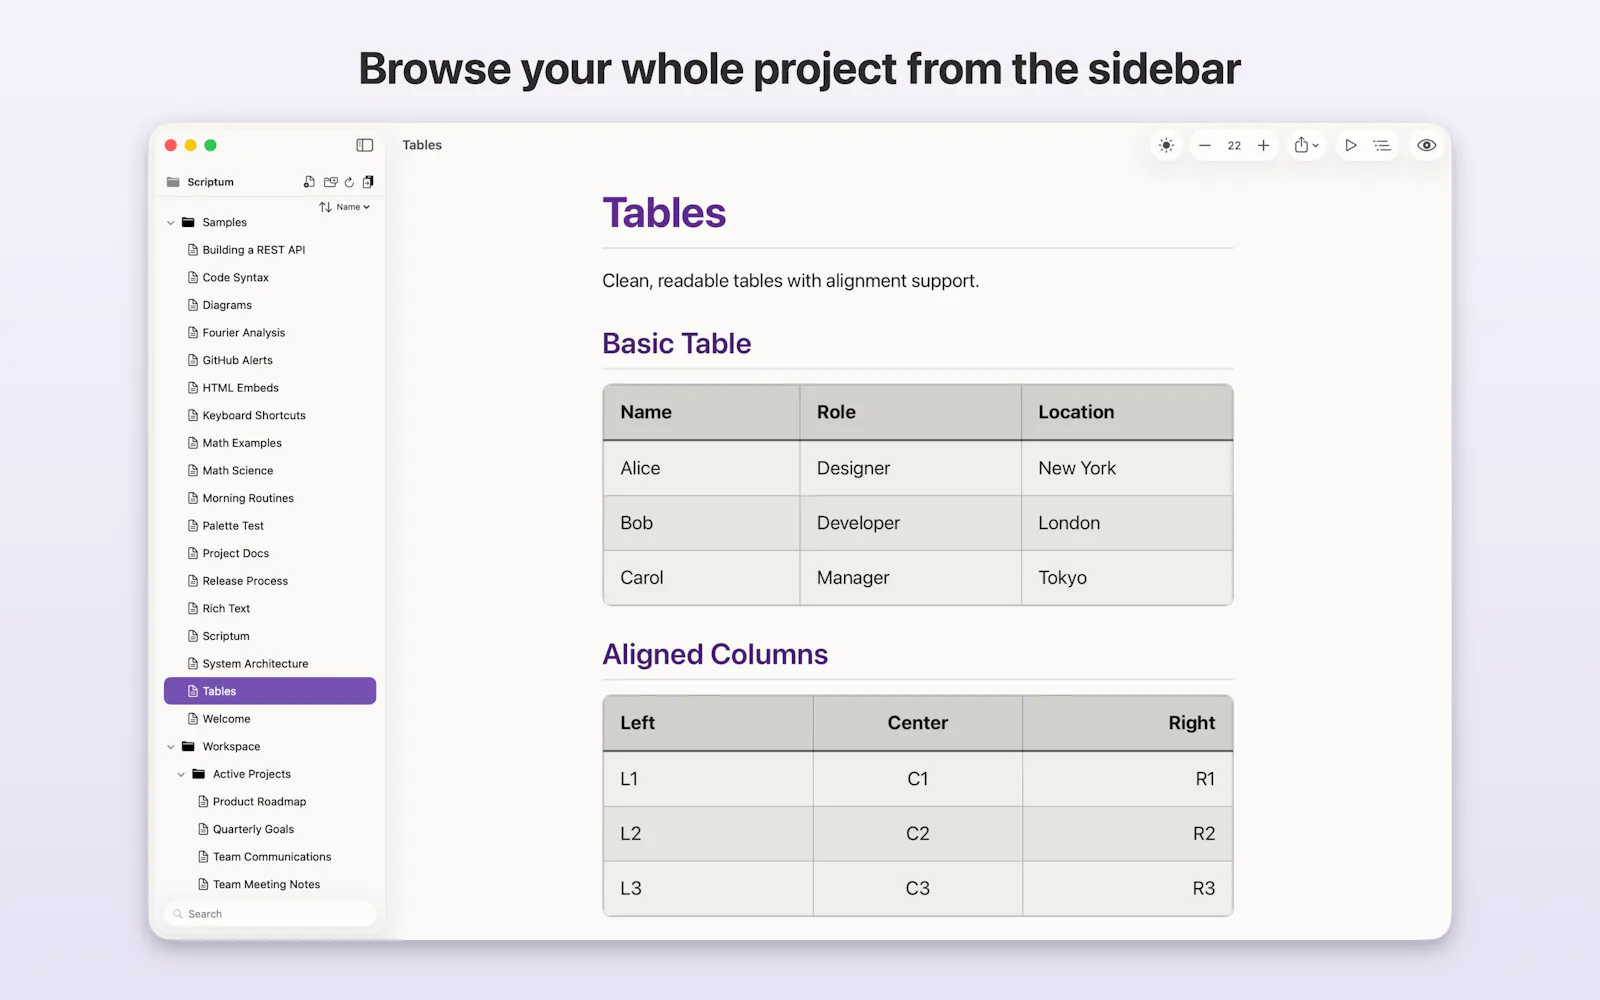This screenshot has height=1000, width=1600.
Task: Open System Architecture document
Action: pos(270,664)
